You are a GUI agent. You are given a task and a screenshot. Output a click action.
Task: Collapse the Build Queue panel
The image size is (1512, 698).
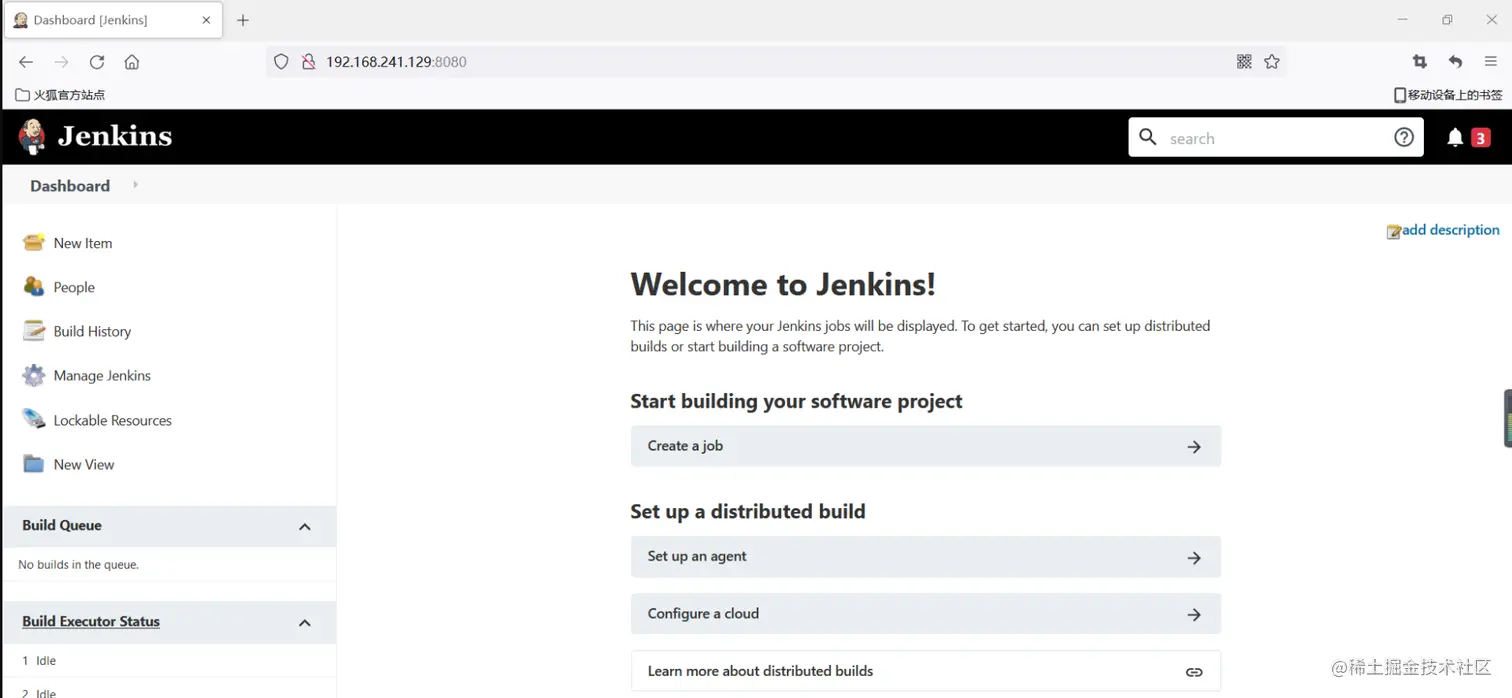(305, 527)
